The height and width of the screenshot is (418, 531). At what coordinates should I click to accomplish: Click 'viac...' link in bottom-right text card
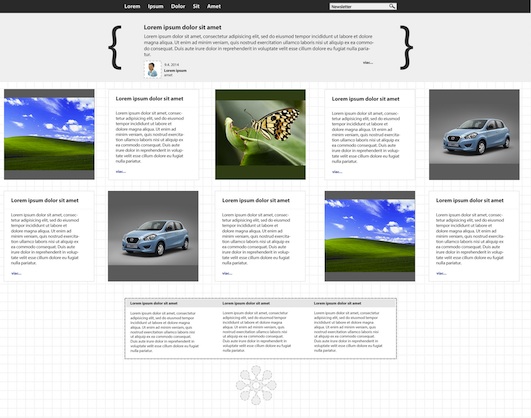point(441,273)
